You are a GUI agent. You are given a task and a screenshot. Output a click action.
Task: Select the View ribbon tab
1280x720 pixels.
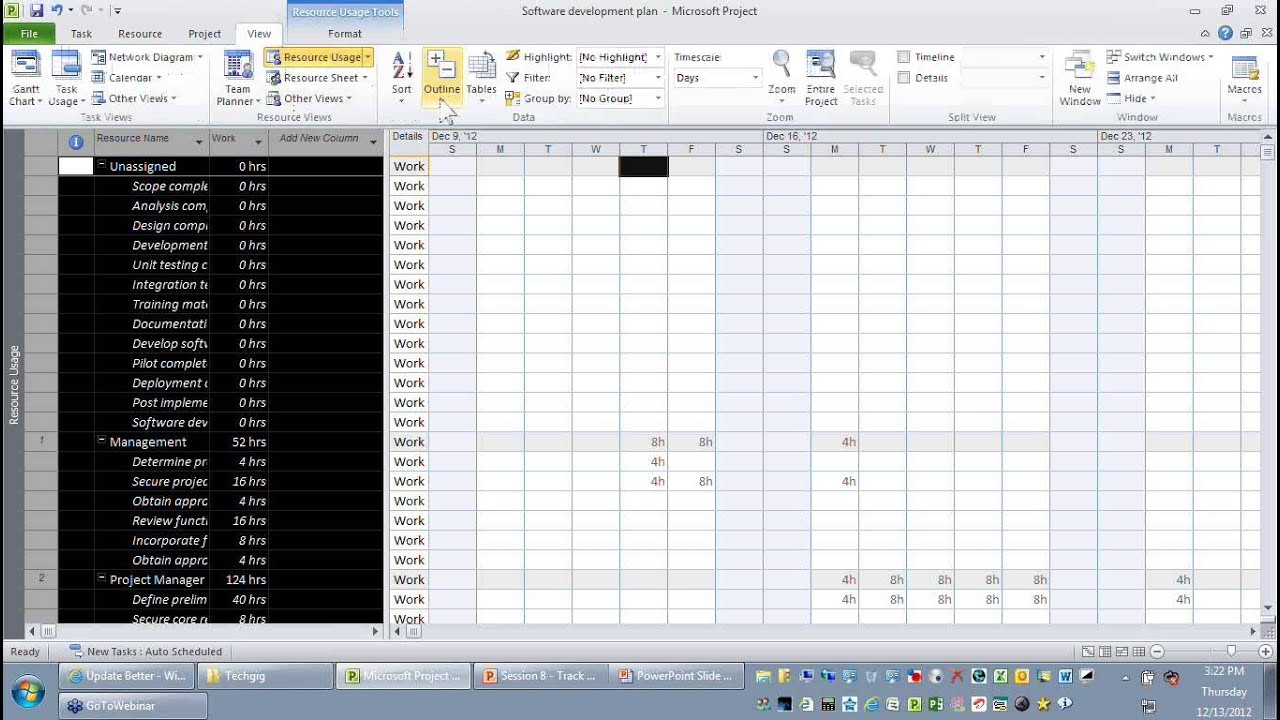[x=259, y=33]
